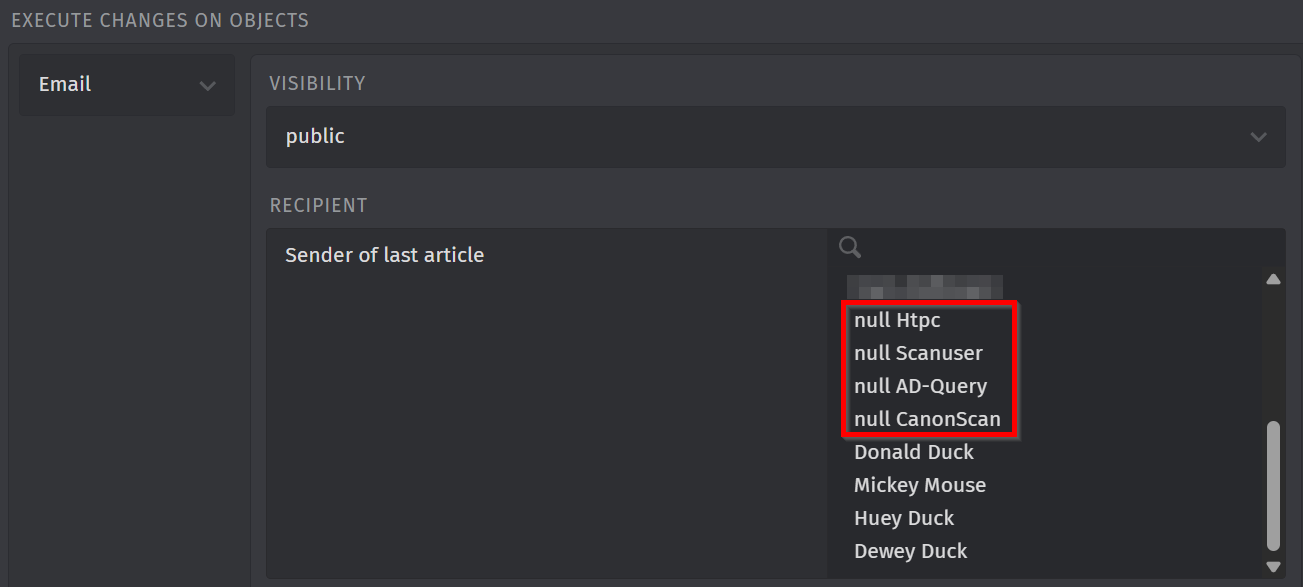Viewport: 1303px width, 587px height.
Task: Click the chevron in the public field
Action: click(1258, 137)
